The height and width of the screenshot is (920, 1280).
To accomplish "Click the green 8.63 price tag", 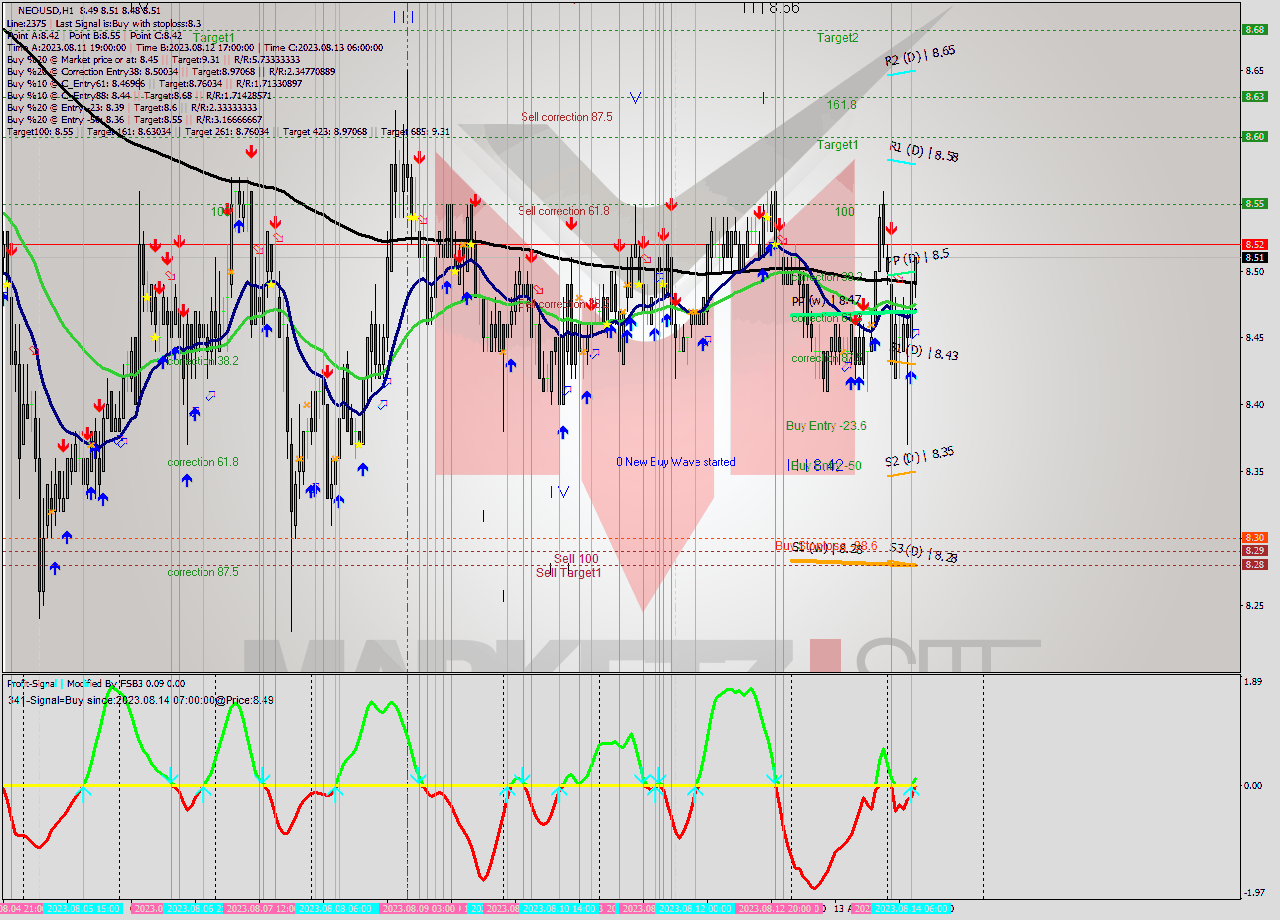I will (1254, 96).
